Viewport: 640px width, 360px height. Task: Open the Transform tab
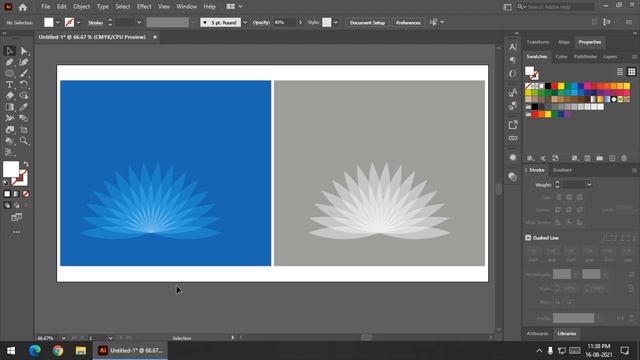point(538,42)
